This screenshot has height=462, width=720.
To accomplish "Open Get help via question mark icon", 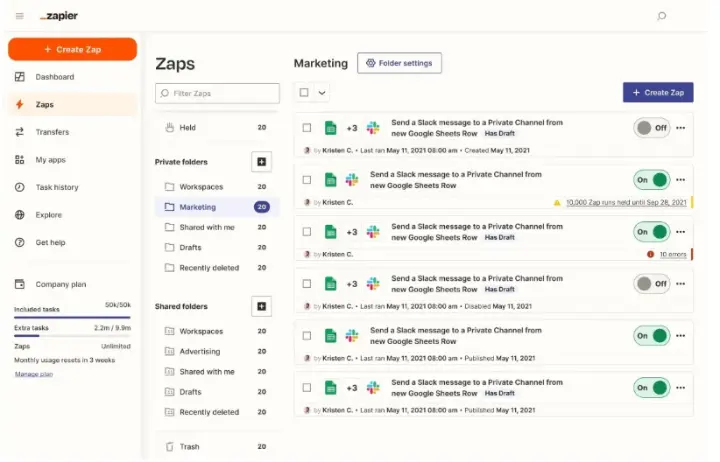I will click(19, 242).
